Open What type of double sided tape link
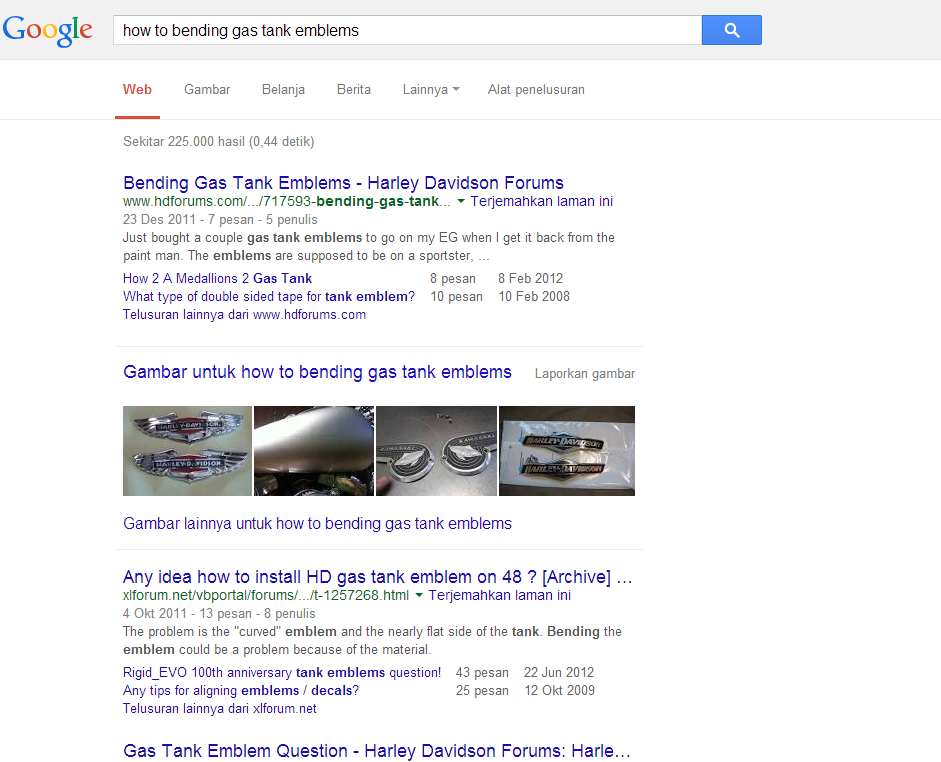Image resolution: width=941 pixels, height=762 pixels. click(269, 296)
